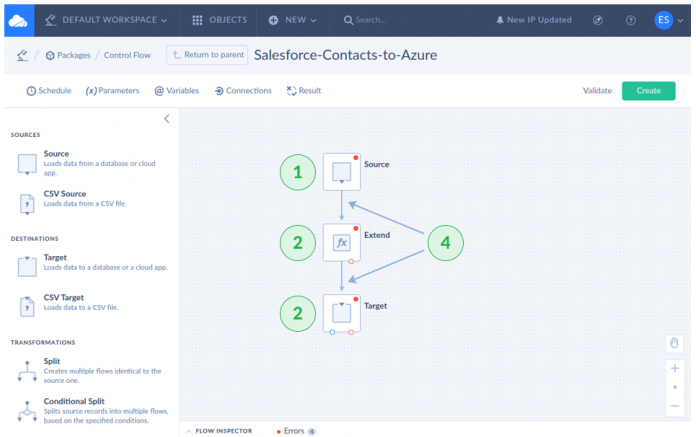Zoom out using the minus button
The image size is (696, 437).
(675, 404)
